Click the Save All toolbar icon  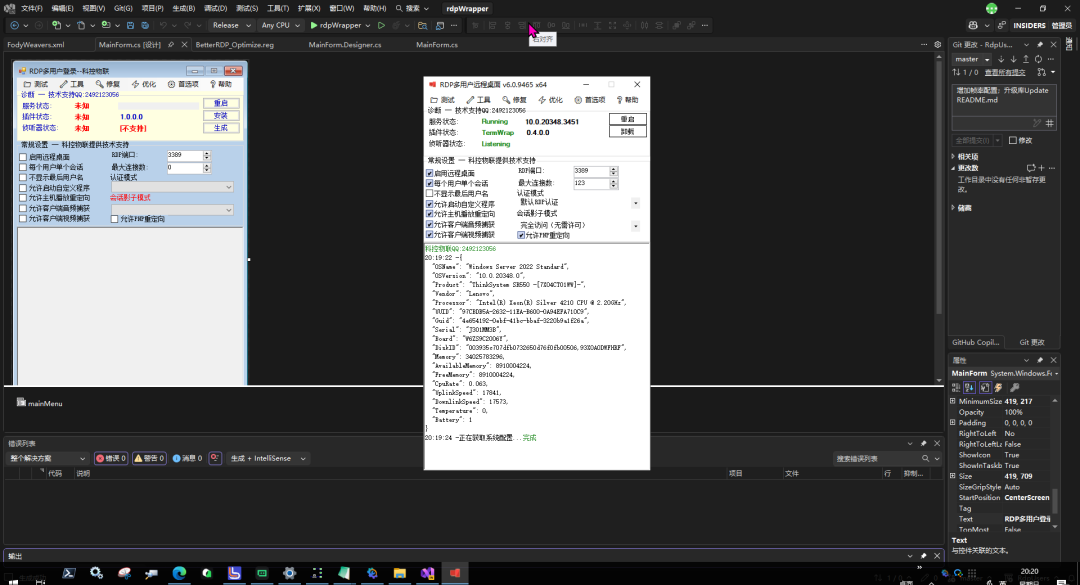click(x=145, y=25)
